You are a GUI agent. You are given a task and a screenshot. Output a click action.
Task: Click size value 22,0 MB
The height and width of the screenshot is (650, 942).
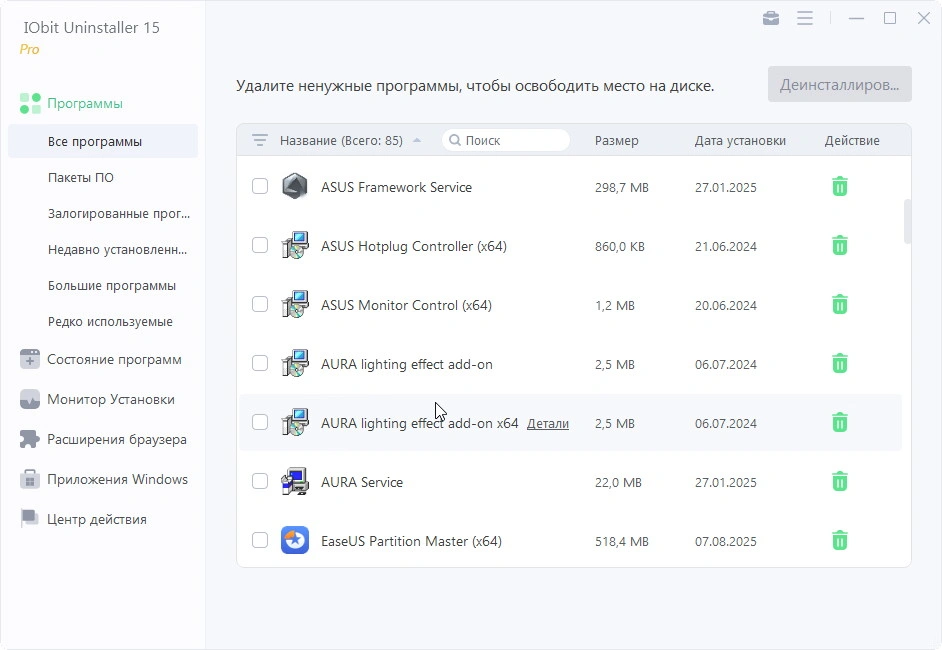(618, 482)
